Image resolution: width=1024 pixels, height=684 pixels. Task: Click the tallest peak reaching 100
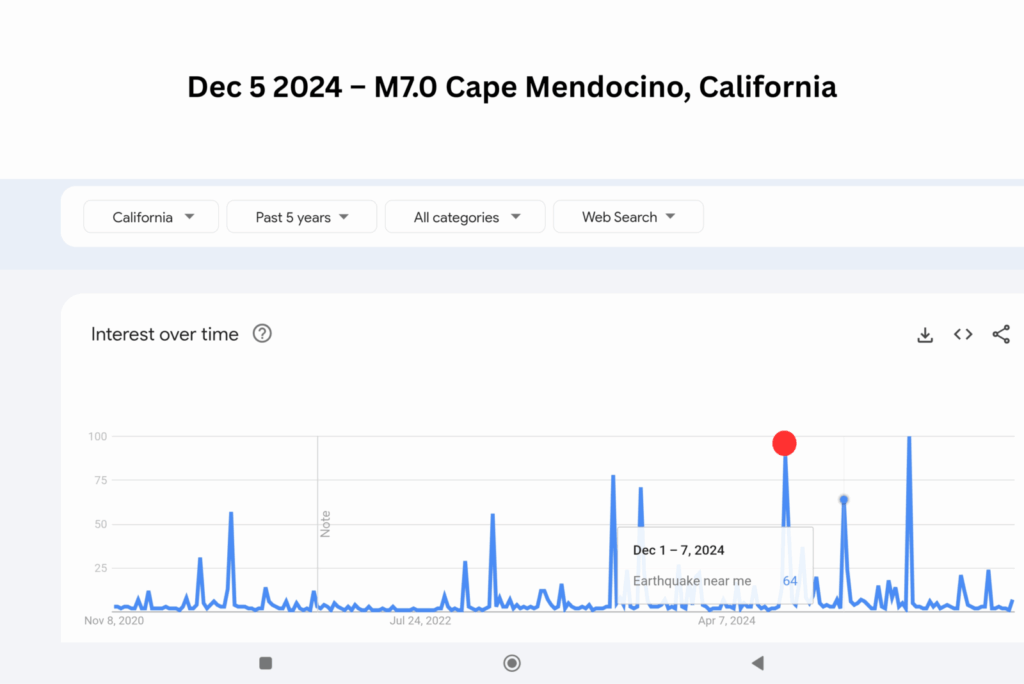pos(909,438)
